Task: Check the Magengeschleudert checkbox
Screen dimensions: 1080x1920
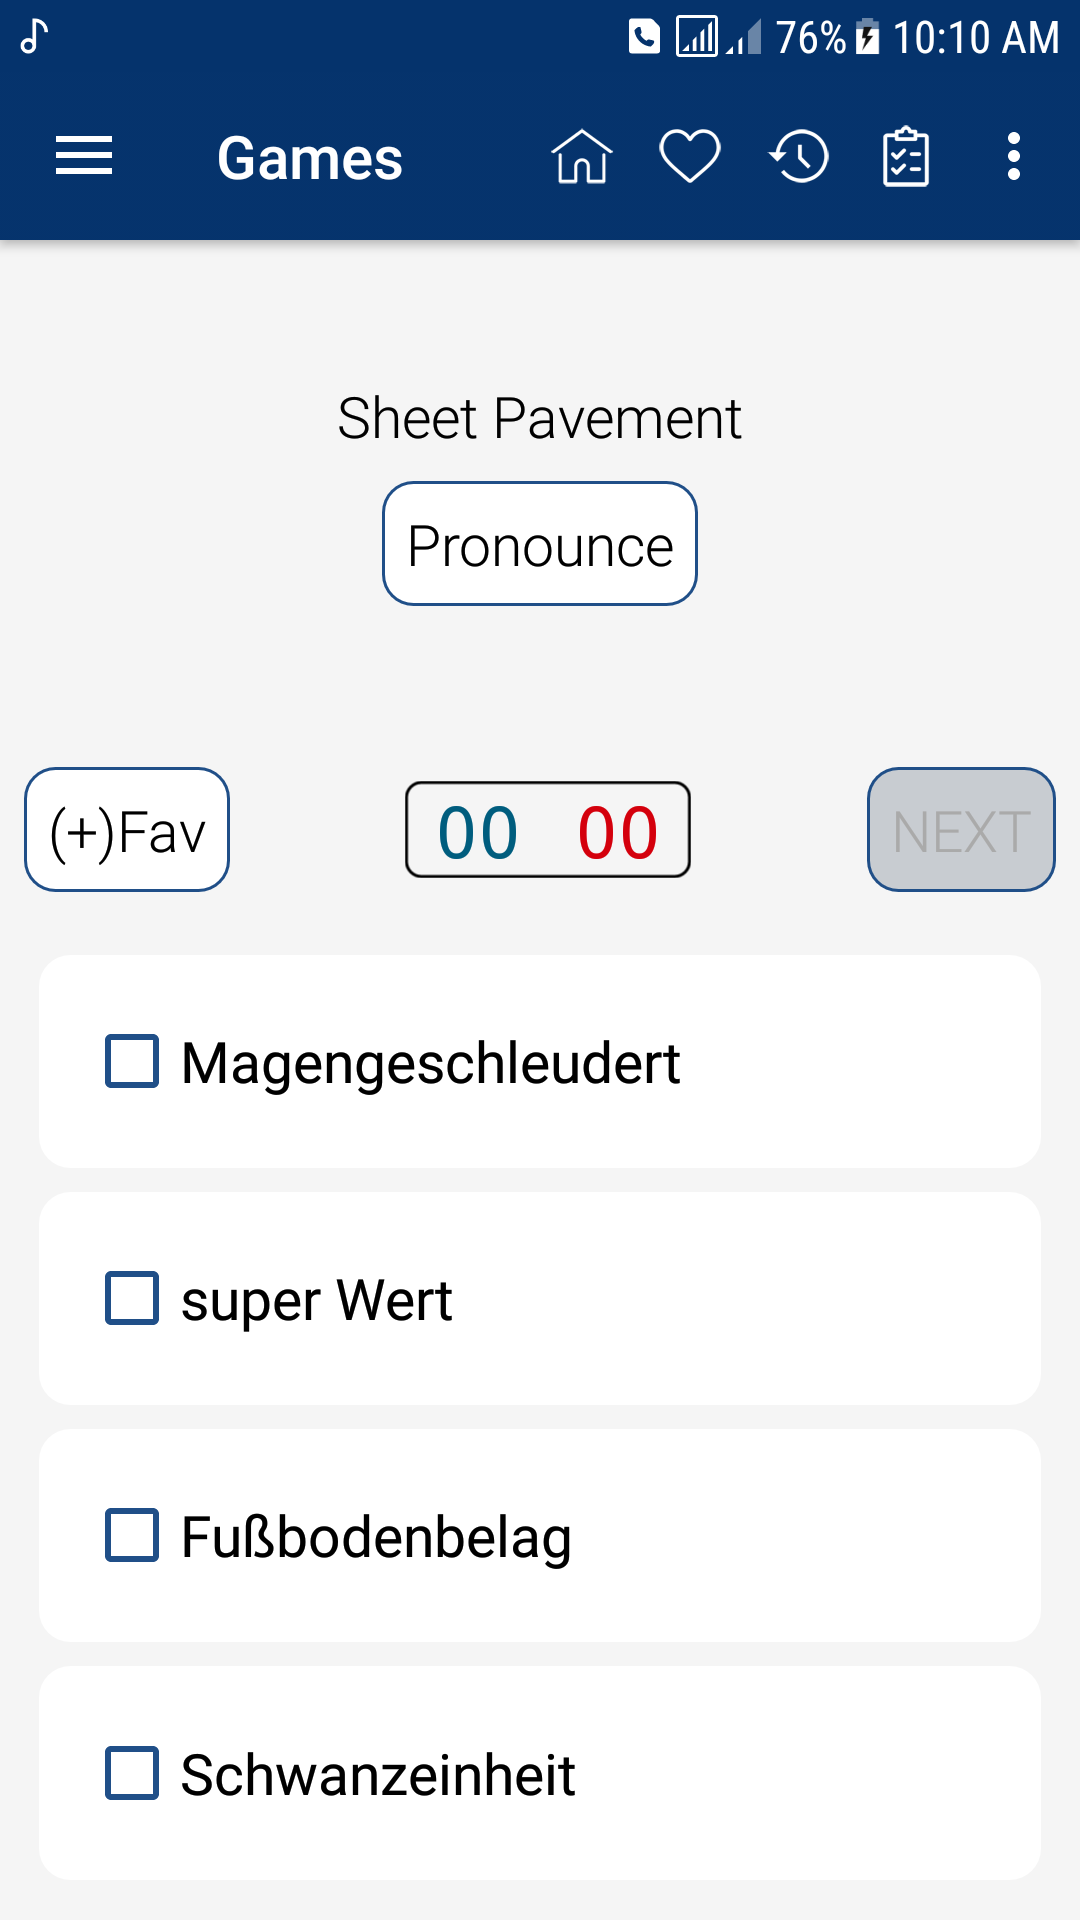Action: point(132,1061)
